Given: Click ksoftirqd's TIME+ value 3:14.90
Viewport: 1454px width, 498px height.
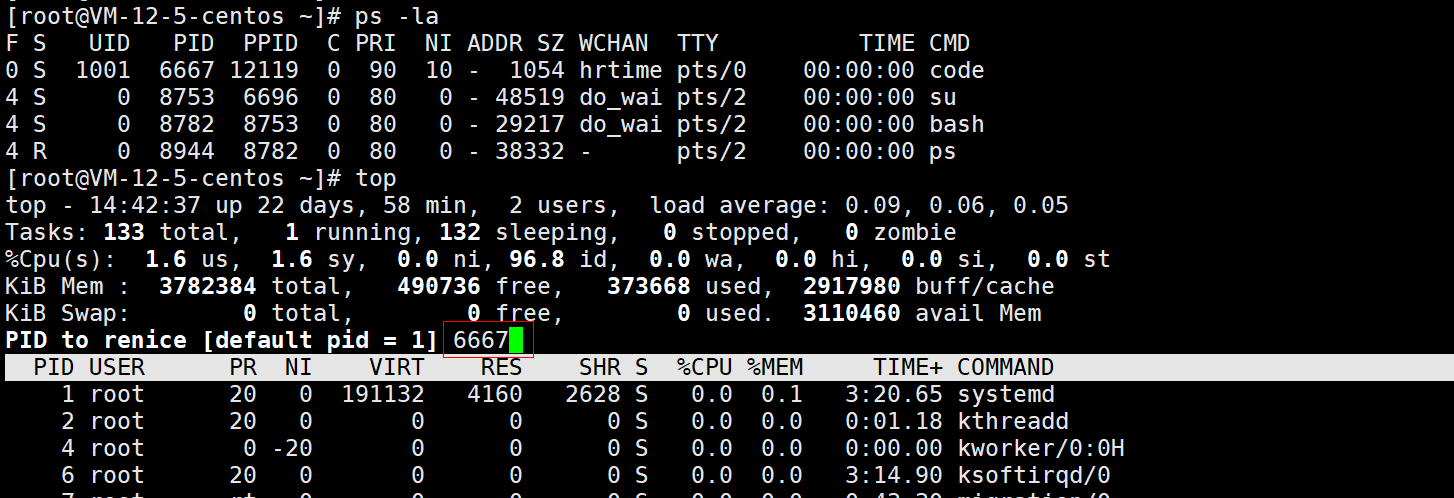Looking at the screenshot, I should tap(893, 476).
